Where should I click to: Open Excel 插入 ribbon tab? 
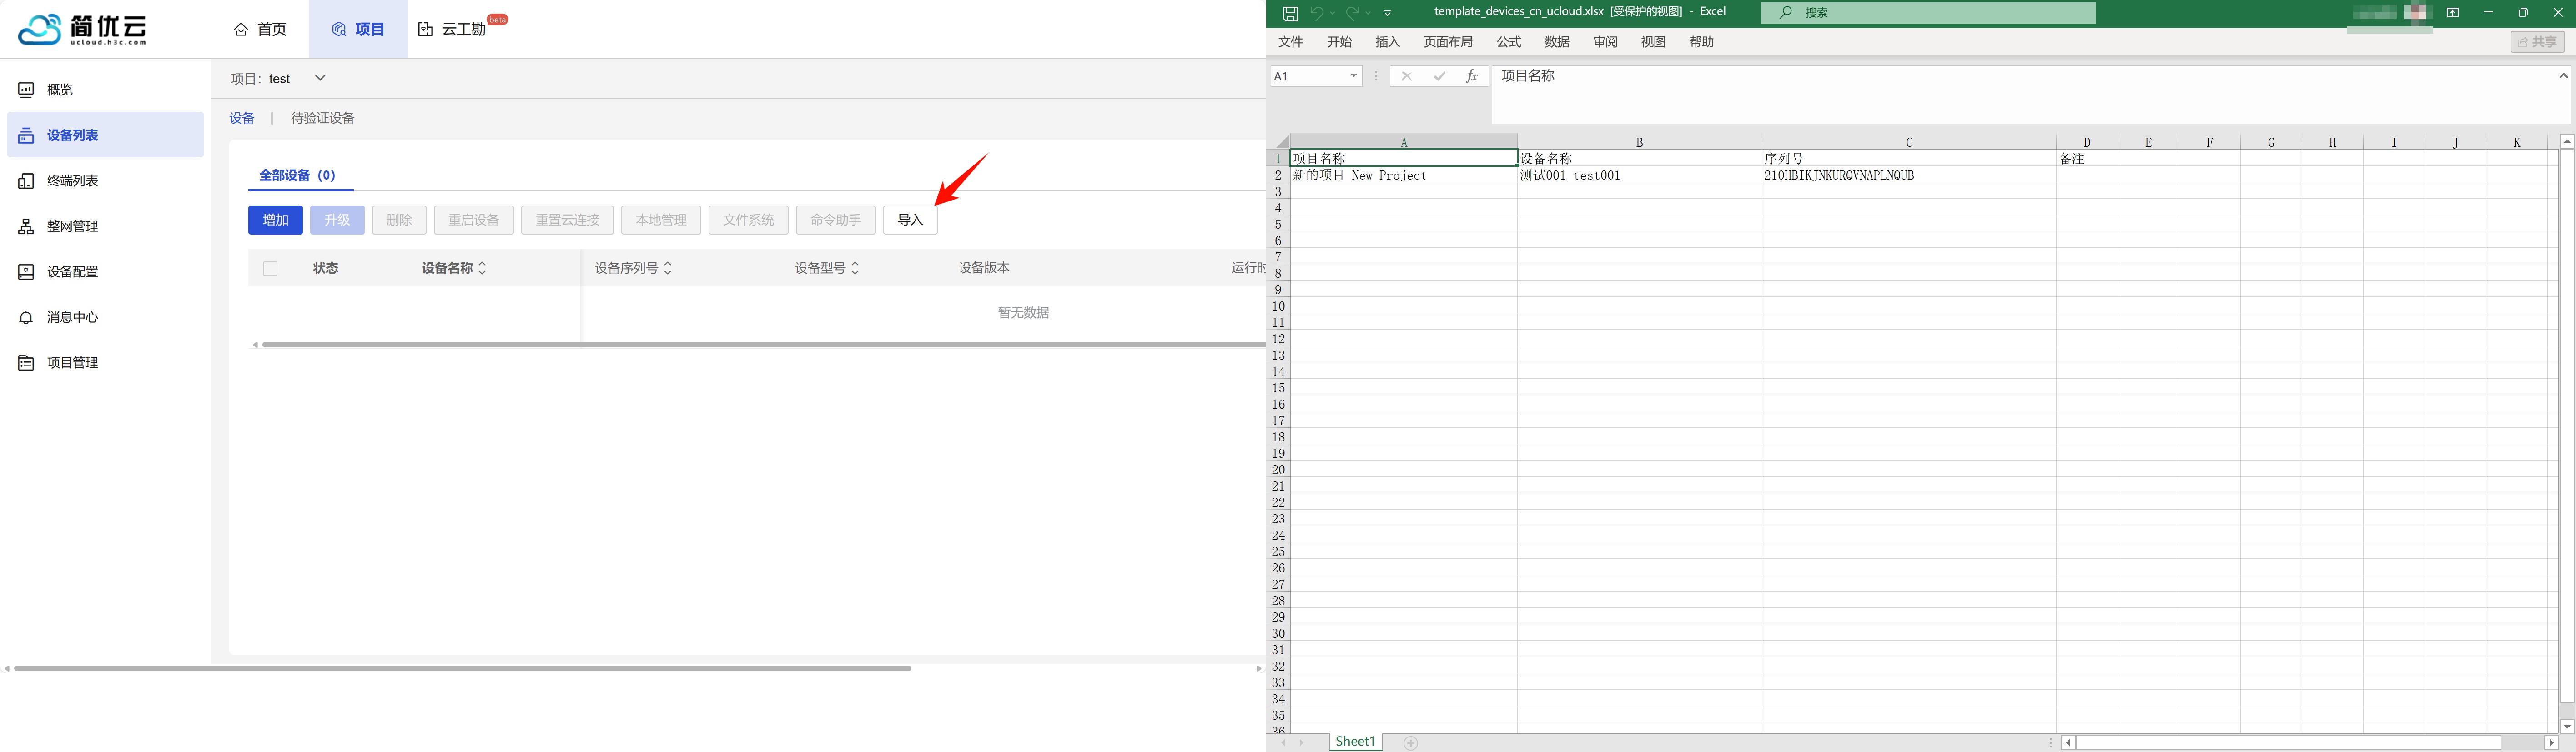[1388, 42]
